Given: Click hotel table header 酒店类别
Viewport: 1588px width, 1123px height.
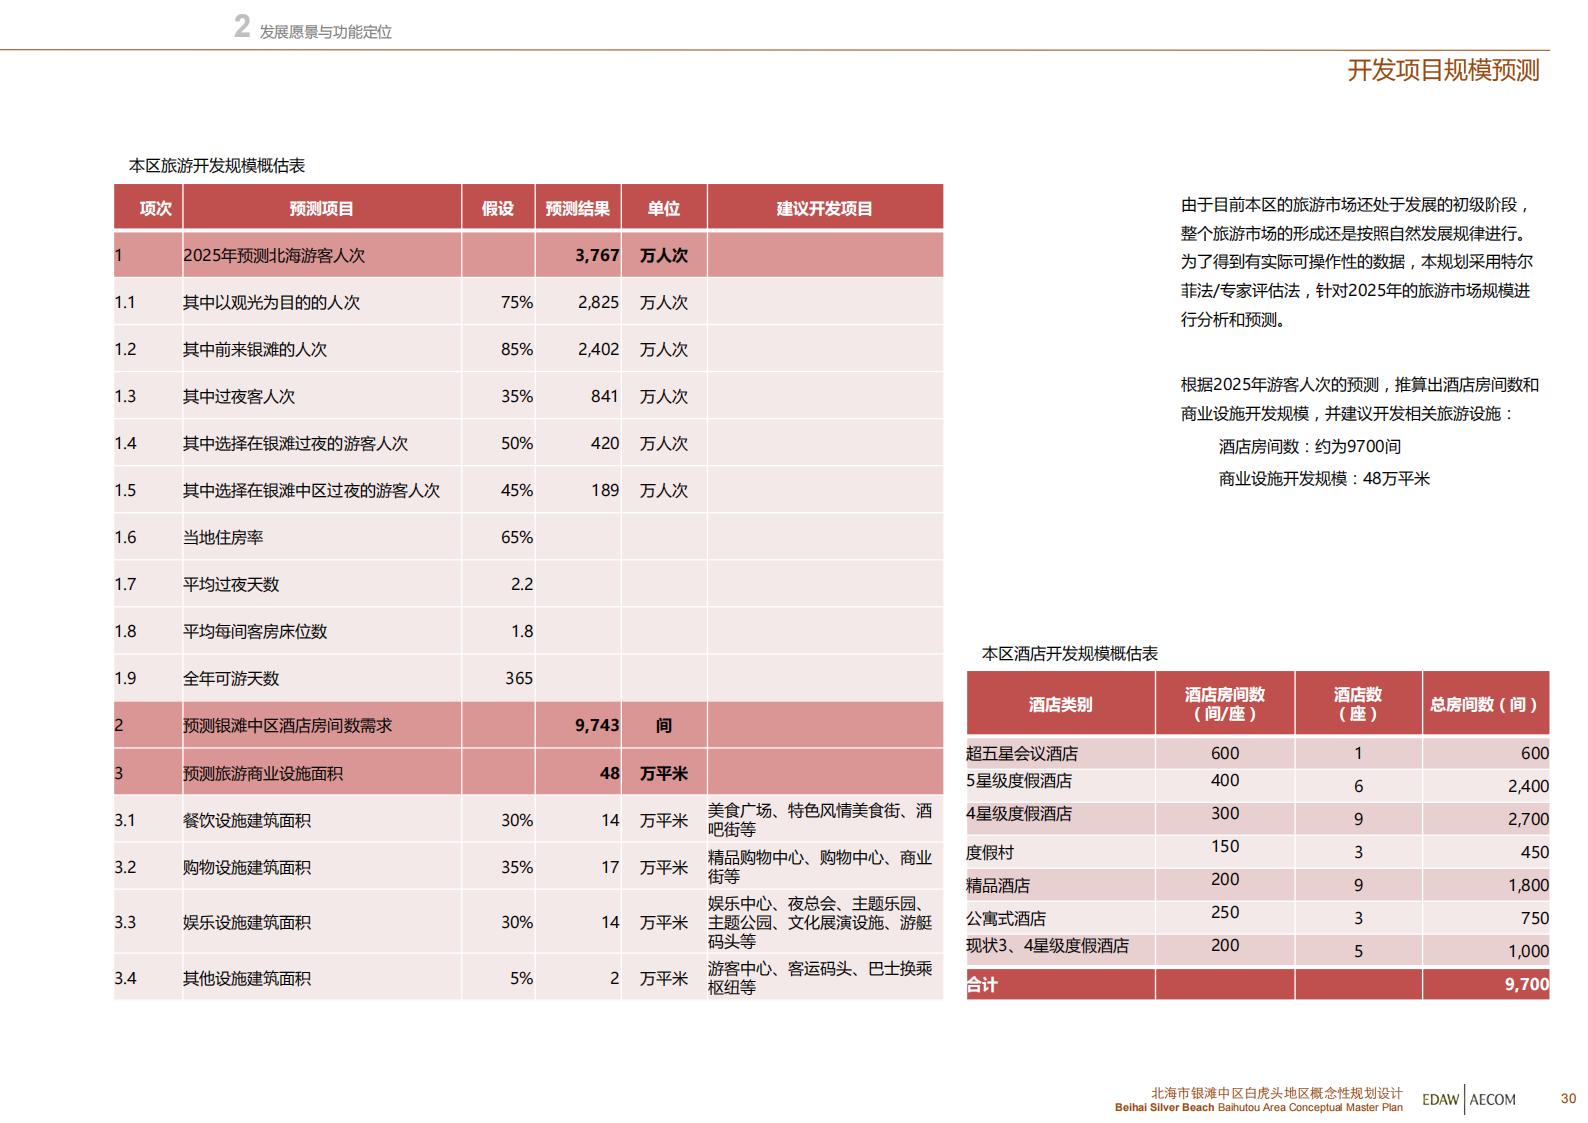Looking at the screenshot, I should coord(1060,705).
